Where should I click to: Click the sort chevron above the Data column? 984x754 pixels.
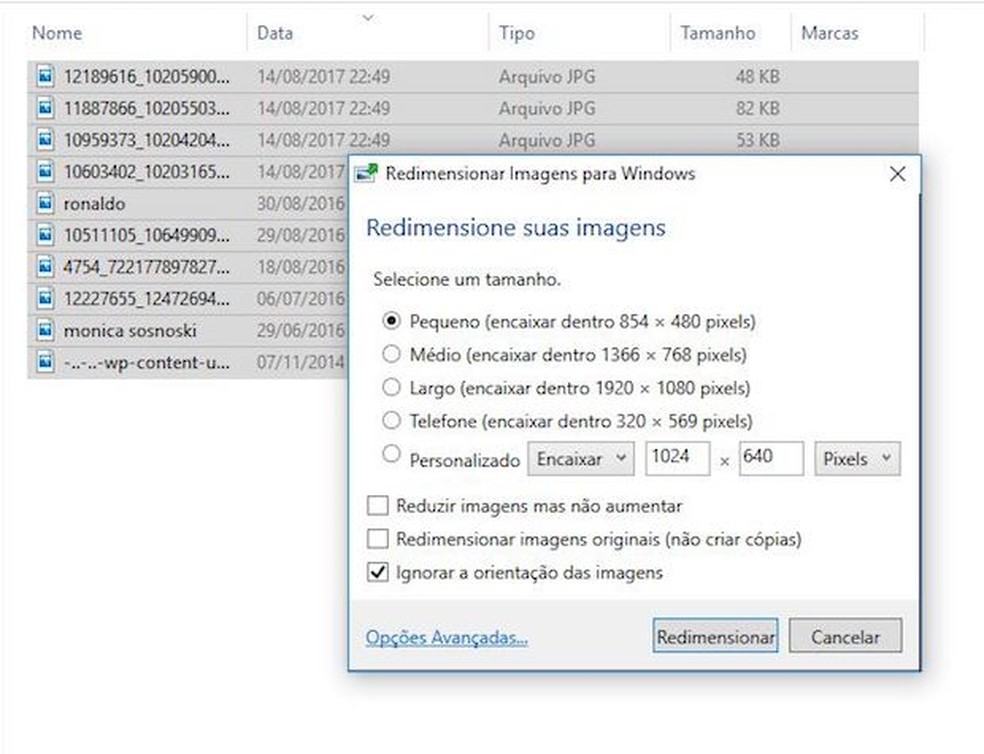pyautogui.click(x=368, y=17)
